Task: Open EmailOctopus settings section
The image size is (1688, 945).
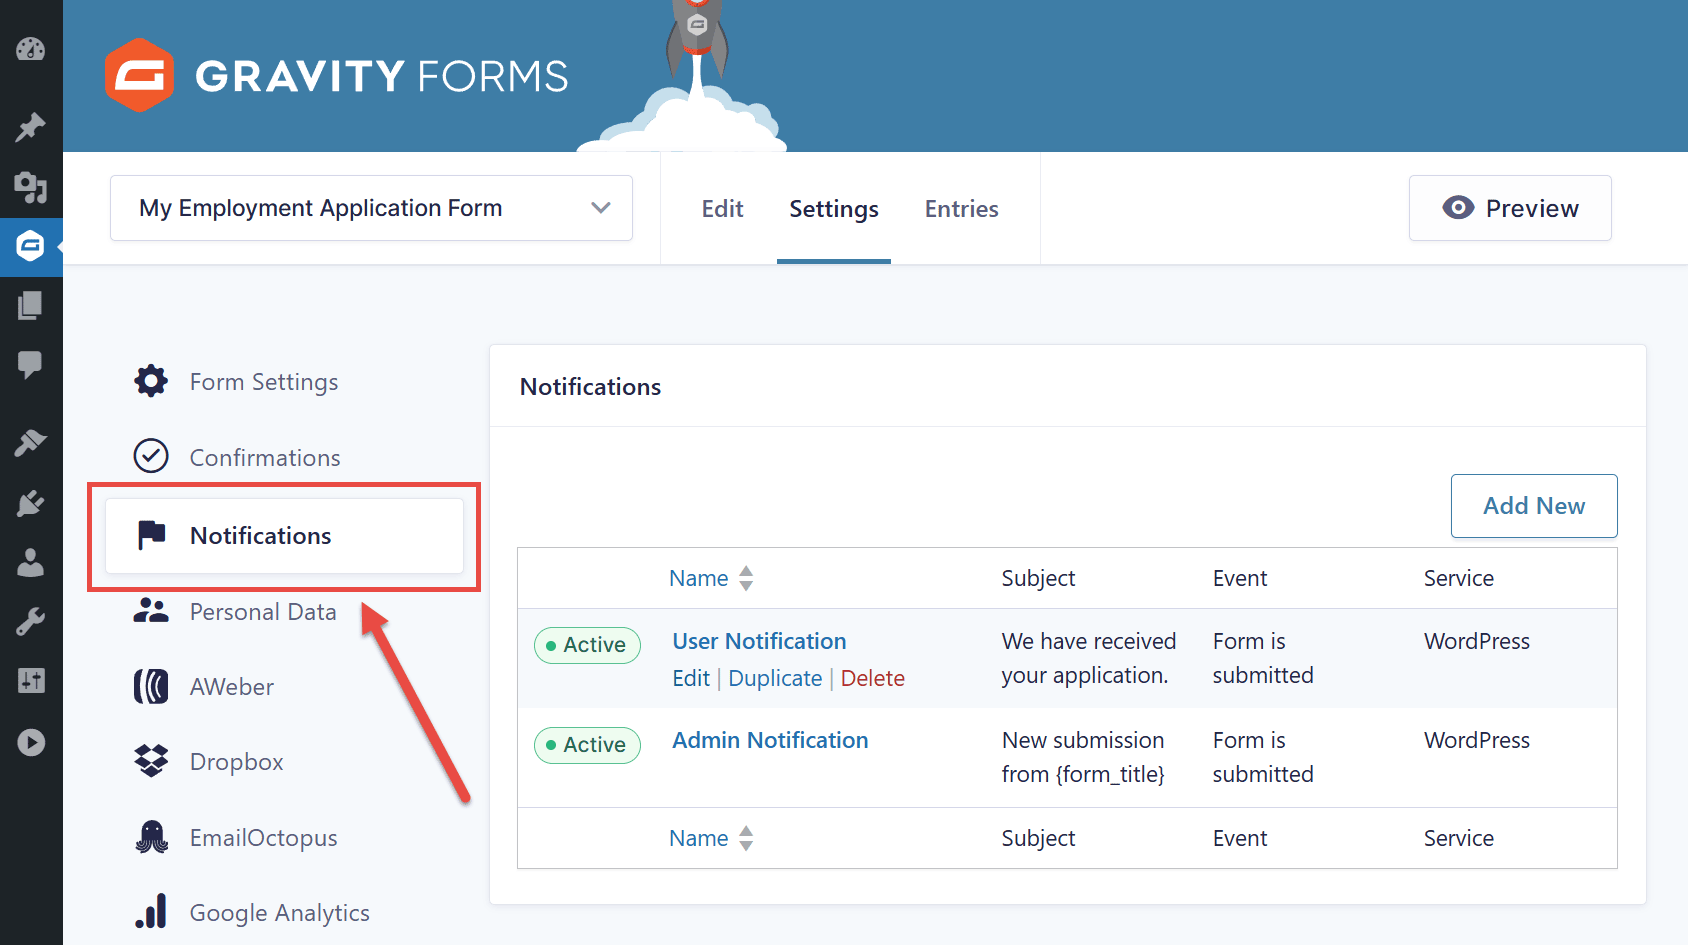Action: point(264,838)
